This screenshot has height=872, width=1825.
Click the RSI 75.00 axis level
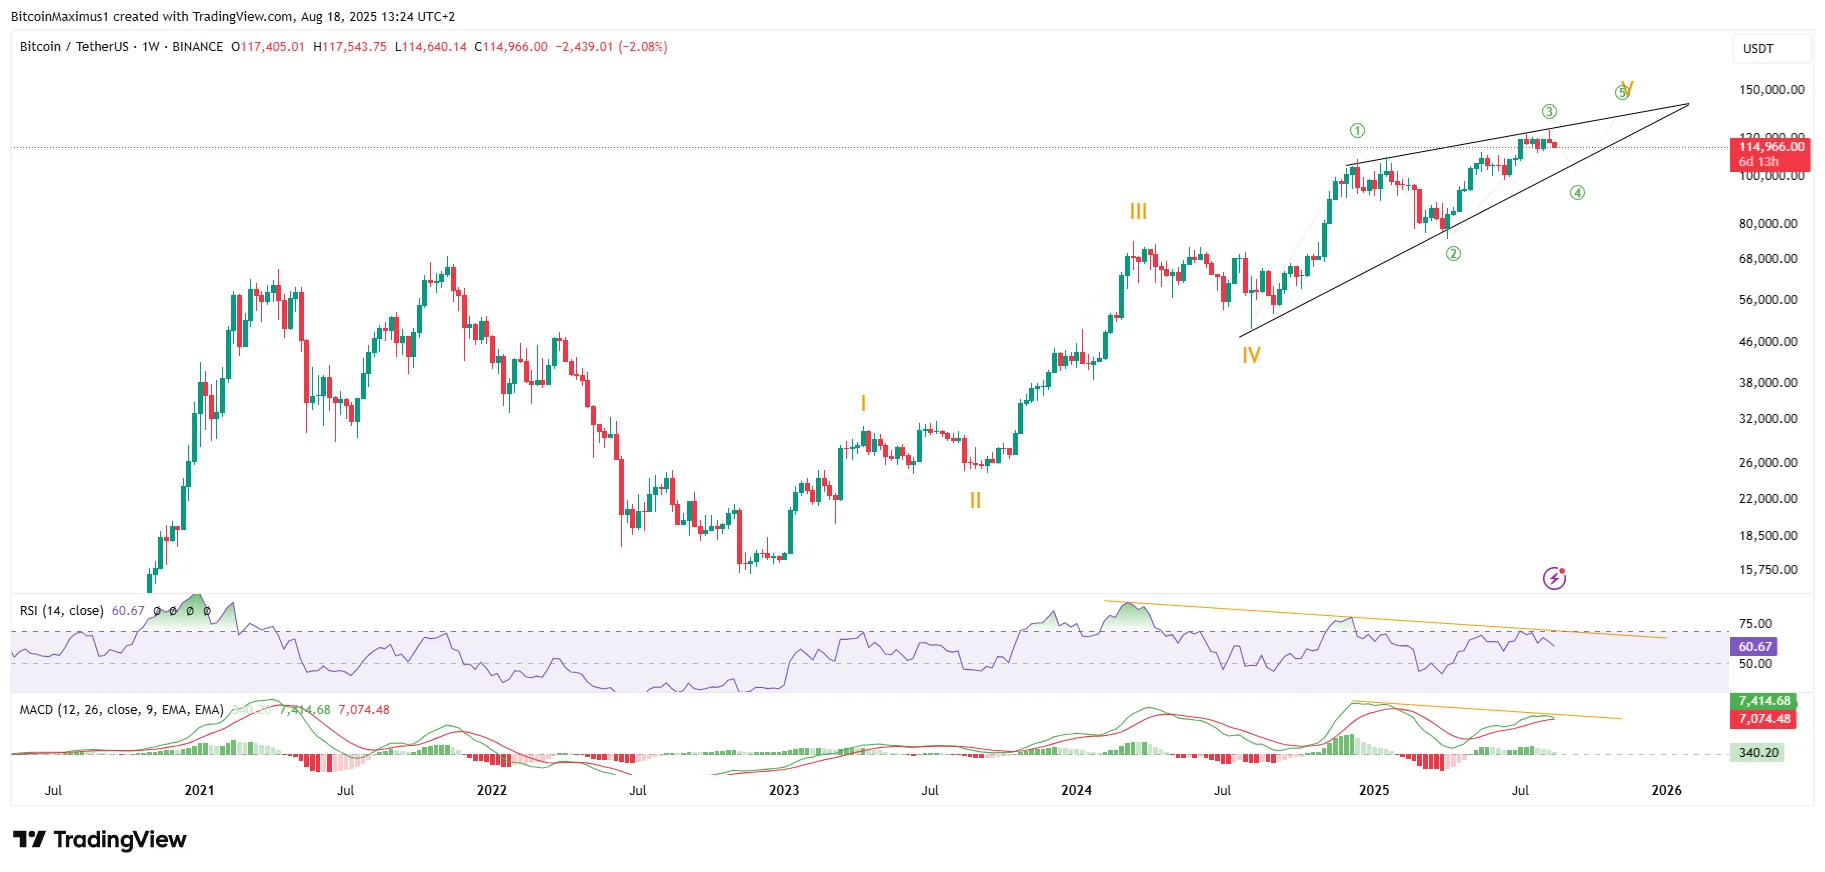click(1755, 624)
